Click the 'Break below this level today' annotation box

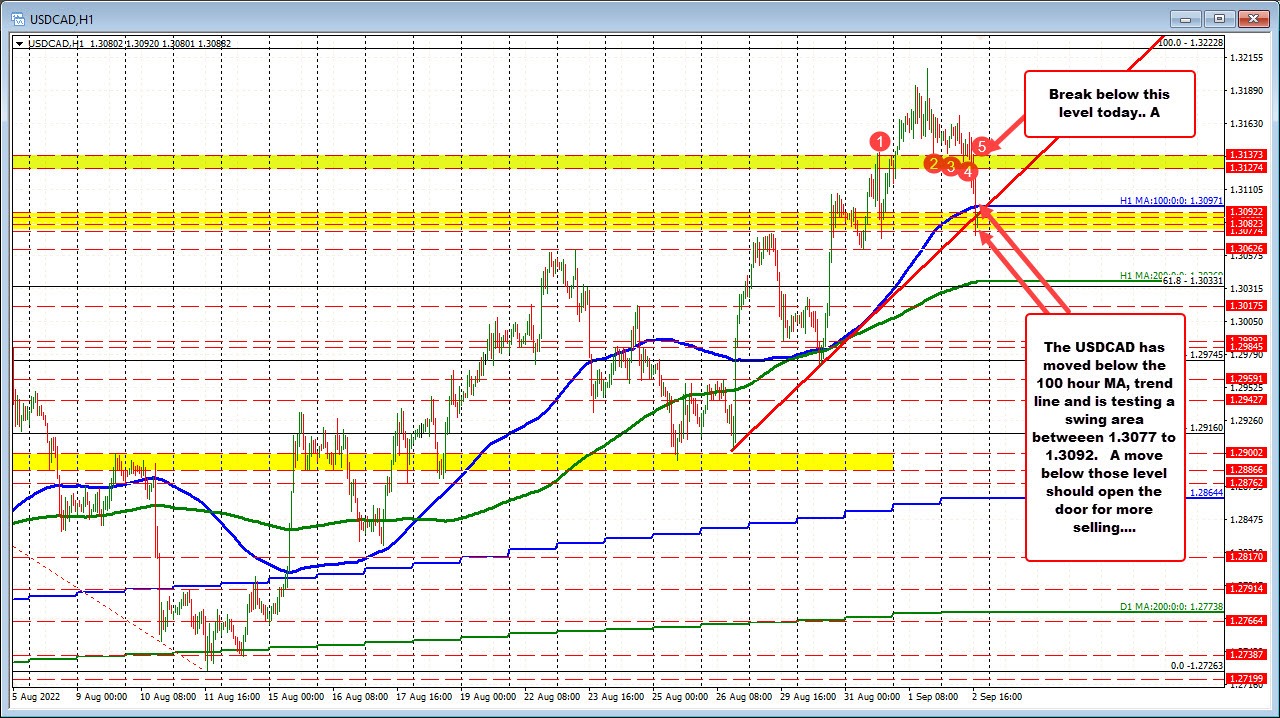click(1110, 103)
